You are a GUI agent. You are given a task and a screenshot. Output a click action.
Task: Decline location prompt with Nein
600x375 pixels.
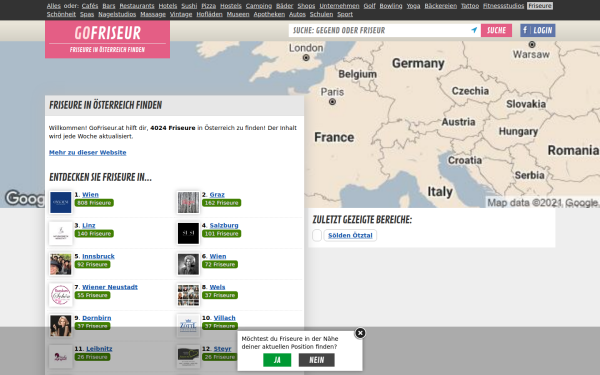[316, 360]
